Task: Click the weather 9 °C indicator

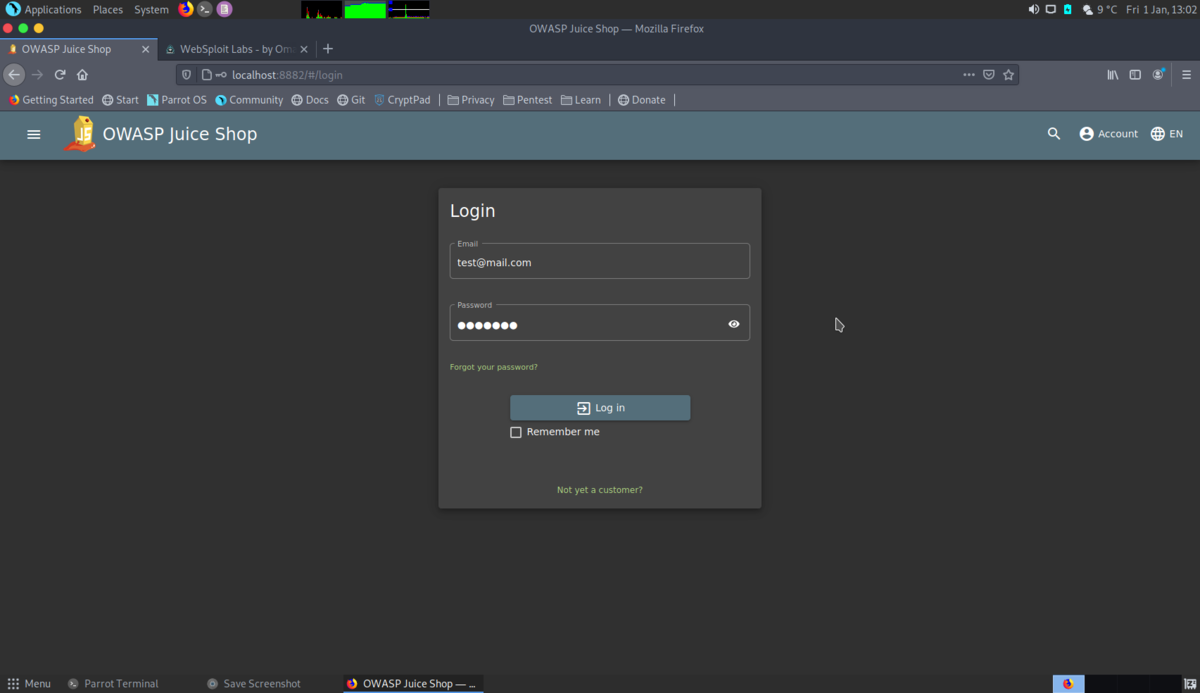Action: pos(1100,9)
